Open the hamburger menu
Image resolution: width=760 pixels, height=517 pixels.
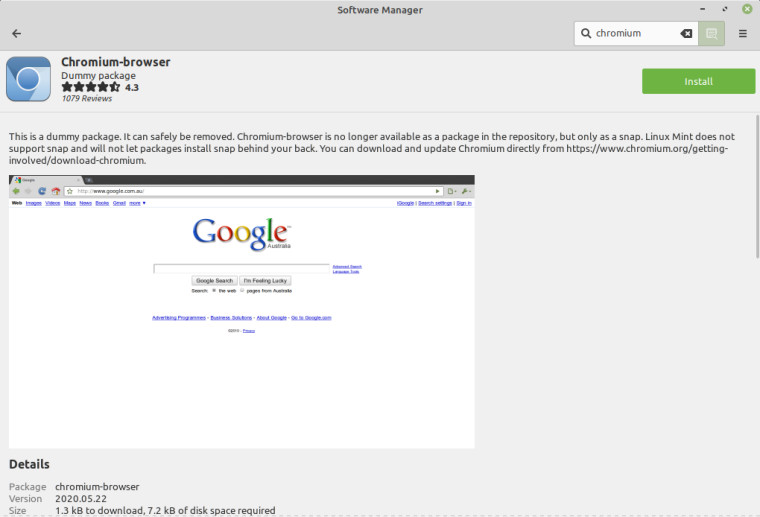[x=743, y=33]
